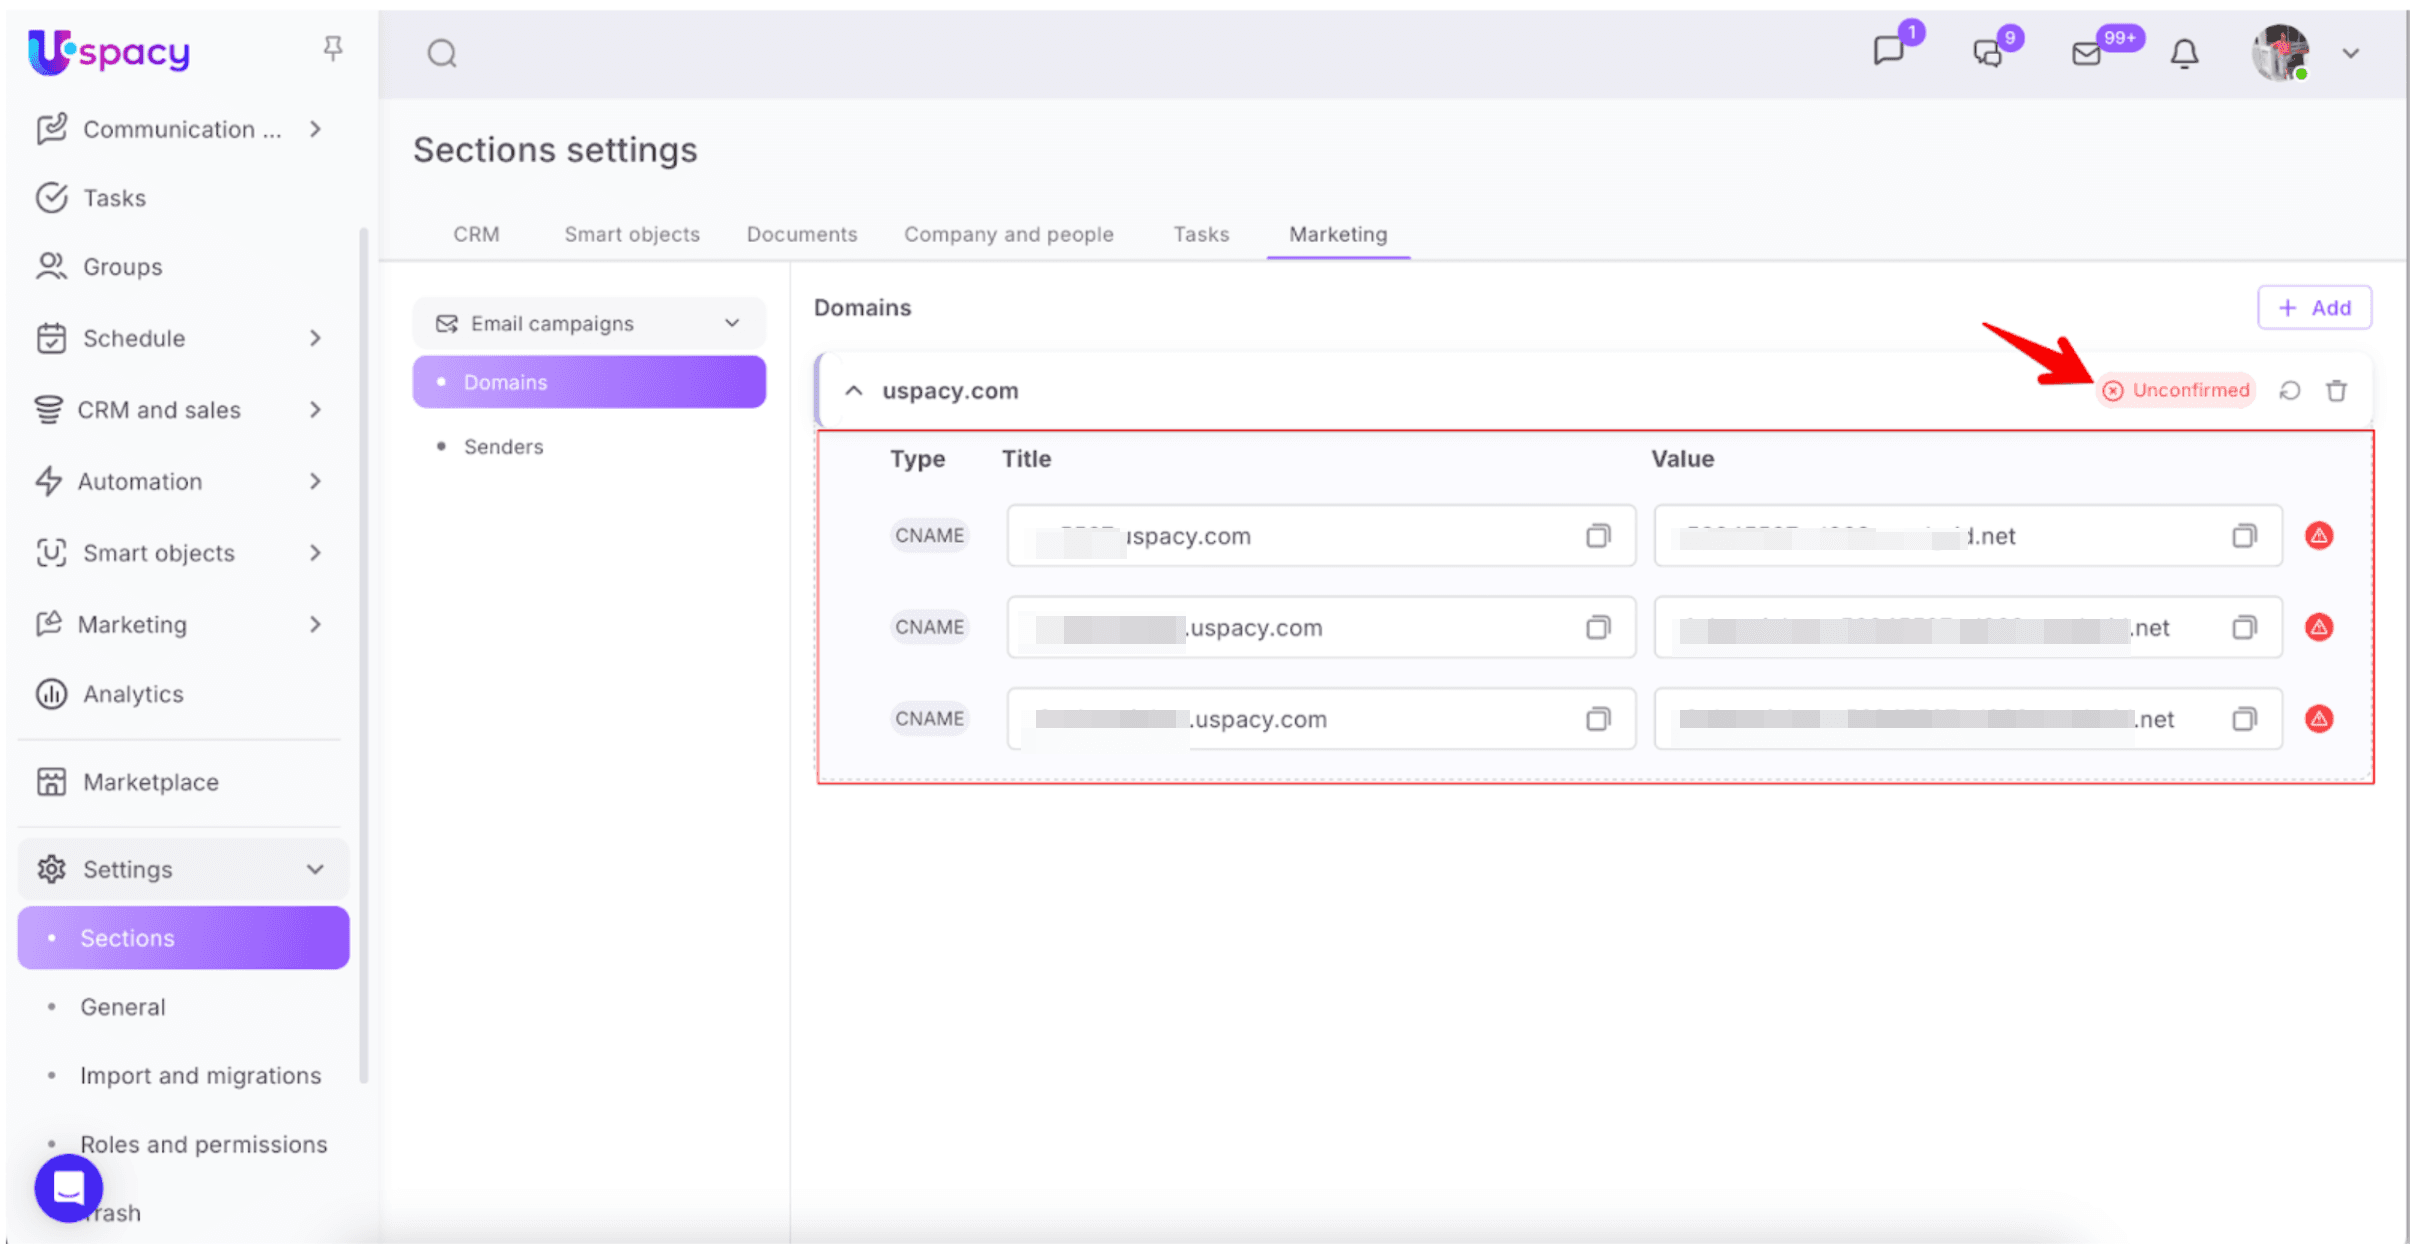Viewport: 2410px width, 1260px height.
Task: Open Marketplace from the sidebar
Action: click(150, 782)
